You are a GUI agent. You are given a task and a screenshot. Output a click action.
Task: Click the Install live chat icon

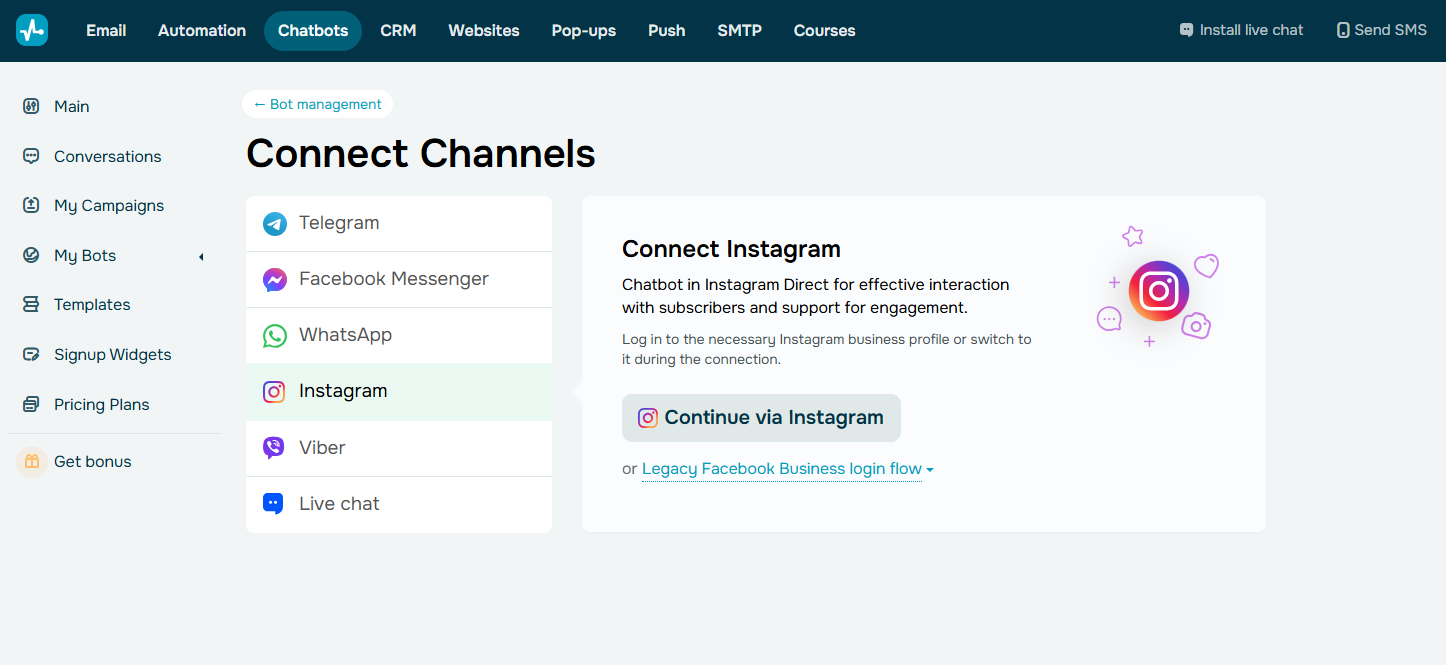pos(1186,30)
